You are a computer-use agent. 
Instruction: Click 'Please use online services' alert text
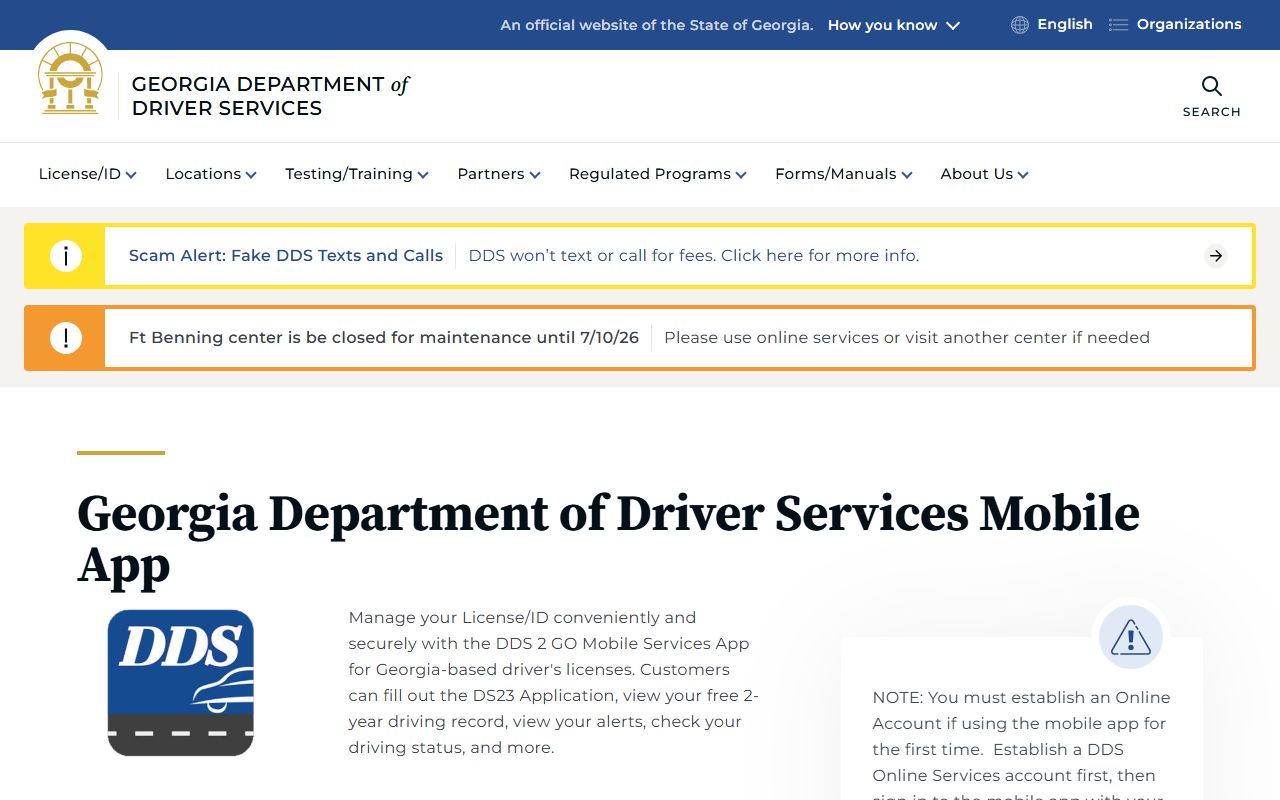coord(907,338)
